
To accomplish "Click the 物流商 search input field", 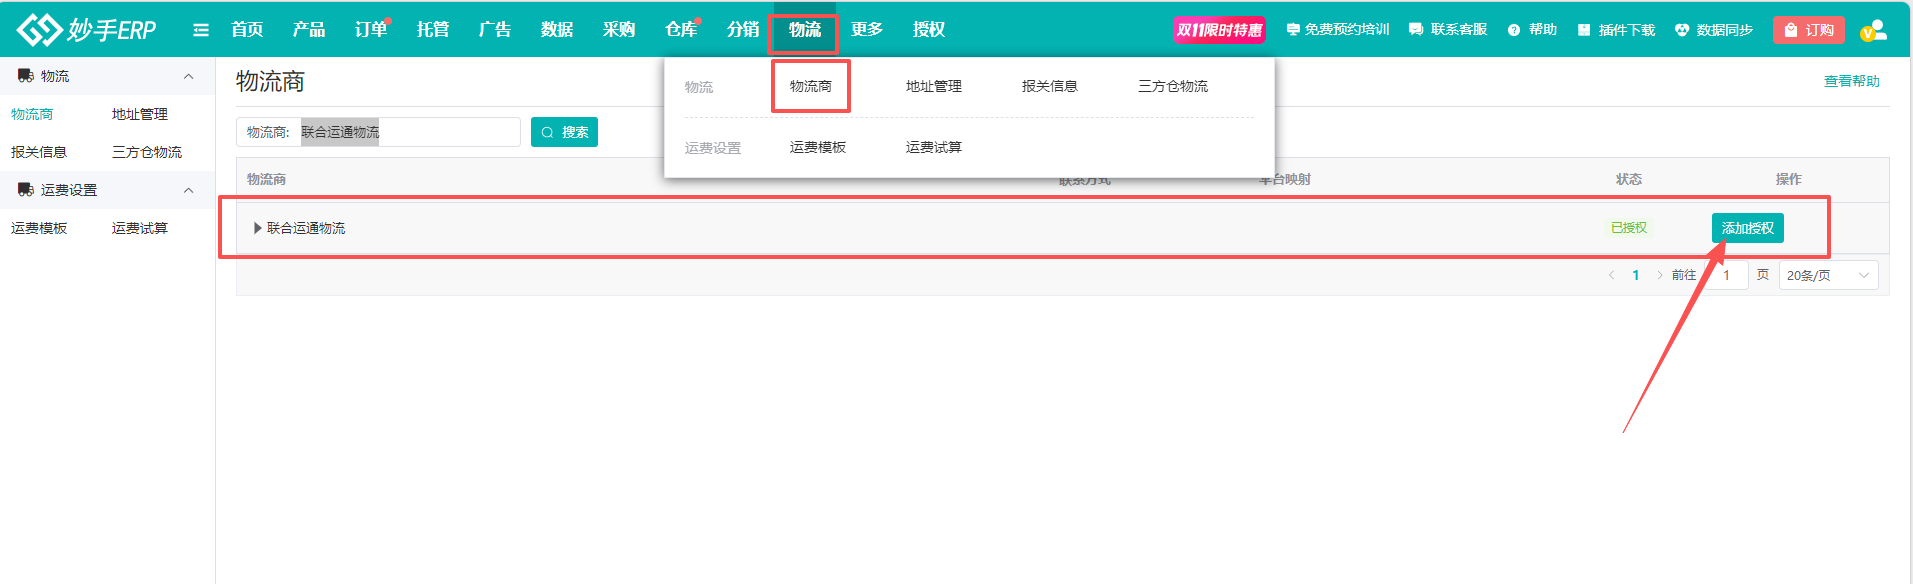I will [410, 132].
